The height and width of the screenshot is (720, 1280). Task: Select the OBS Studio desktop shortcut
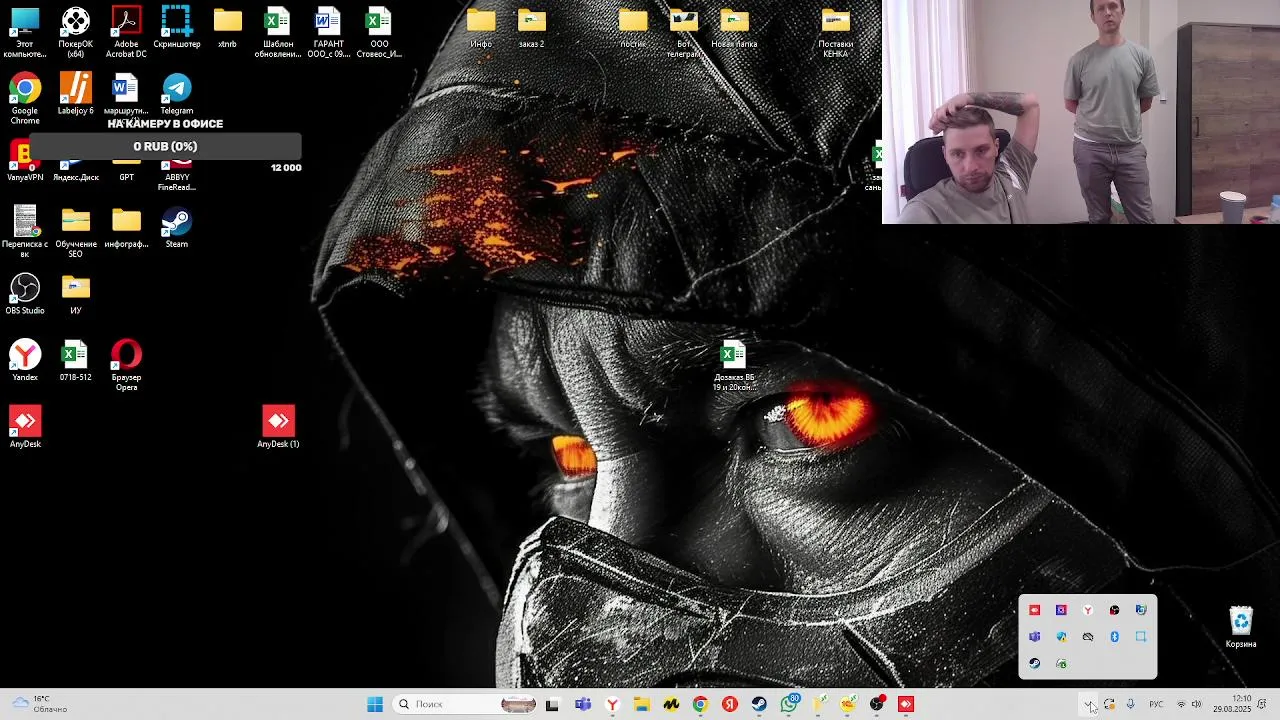[25, 294]
